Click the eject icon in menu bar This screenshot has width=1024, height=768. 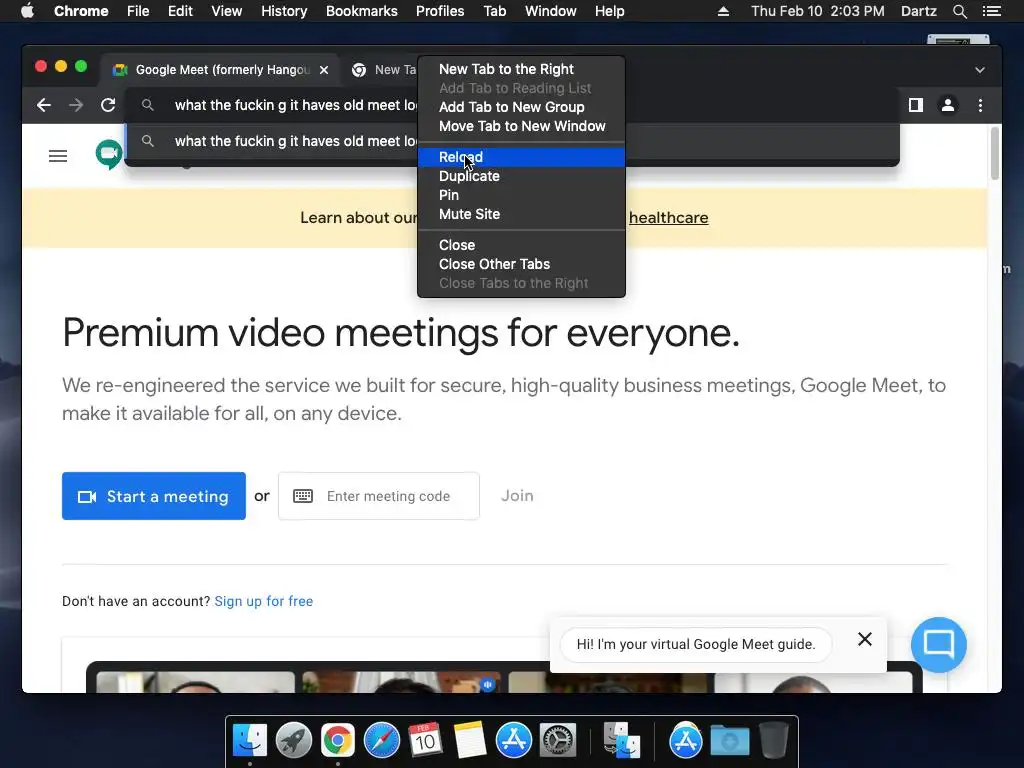tap(723, 11)
